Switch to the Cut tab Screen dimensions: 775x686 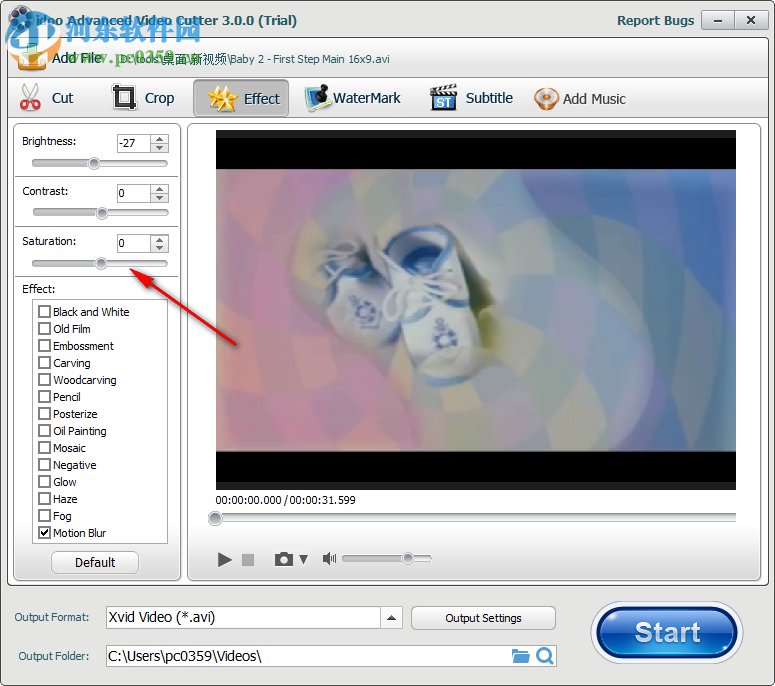click(47, 98)
